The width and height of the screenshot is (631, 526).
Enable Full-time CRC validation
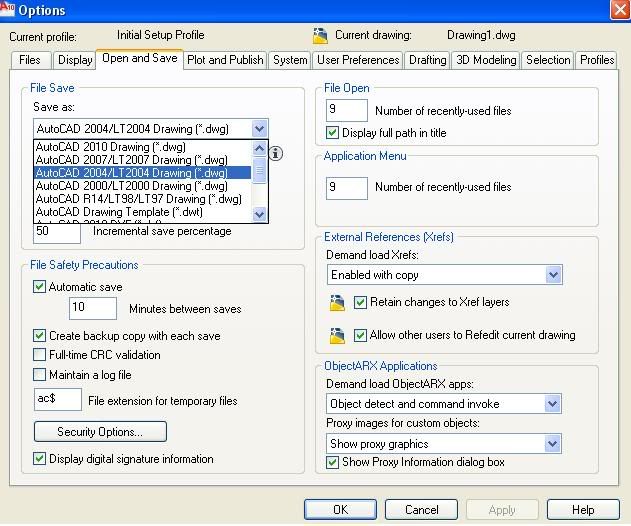(39, 355)
